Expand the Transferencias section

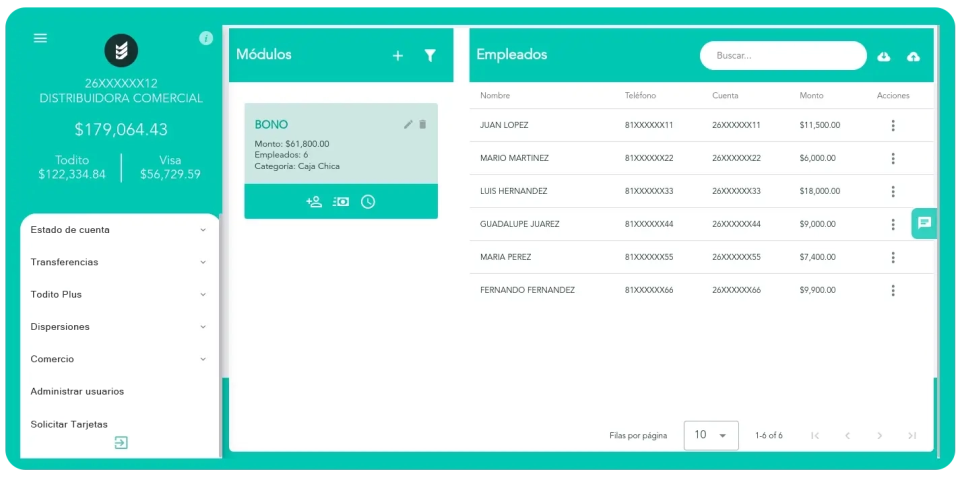(119, 262)
